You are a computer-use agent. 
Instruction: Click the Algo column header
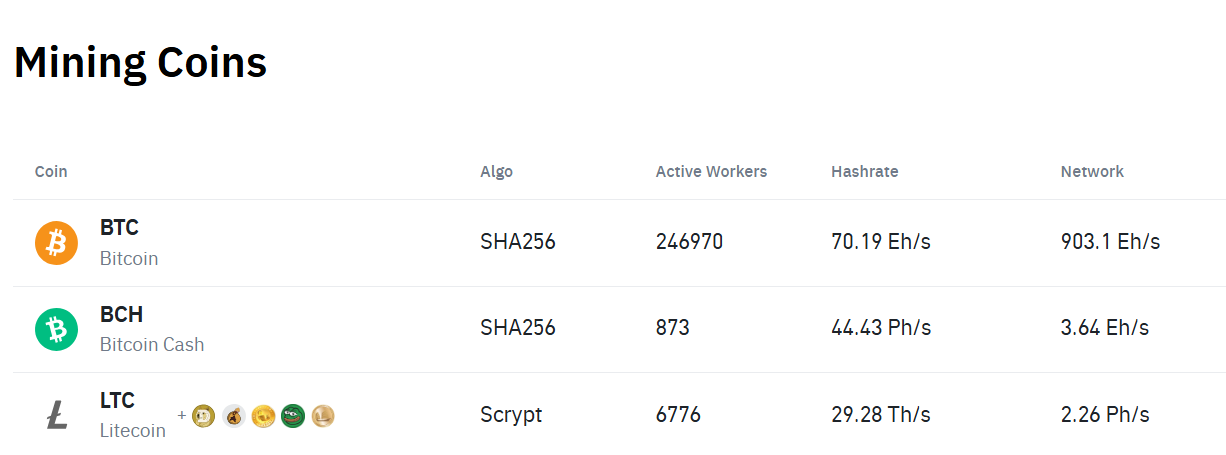click(496, 172)
